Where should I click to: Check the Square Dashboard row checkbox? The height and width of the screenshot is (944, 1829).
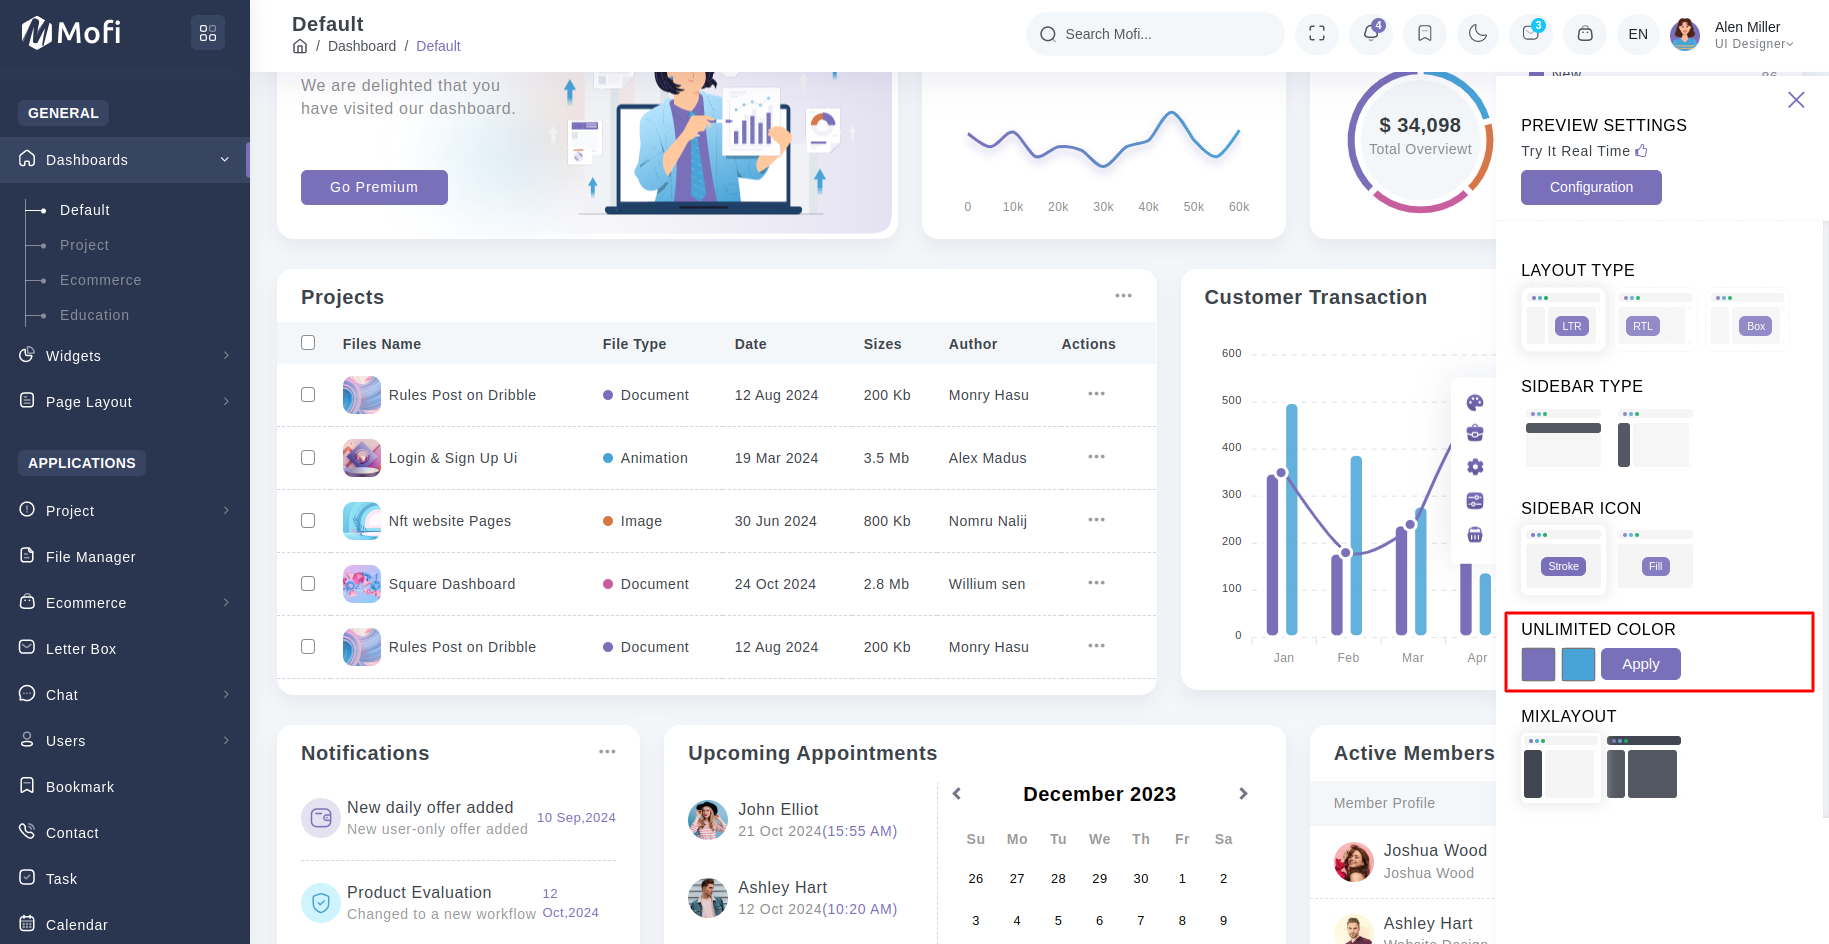click(x=308, y=583)
